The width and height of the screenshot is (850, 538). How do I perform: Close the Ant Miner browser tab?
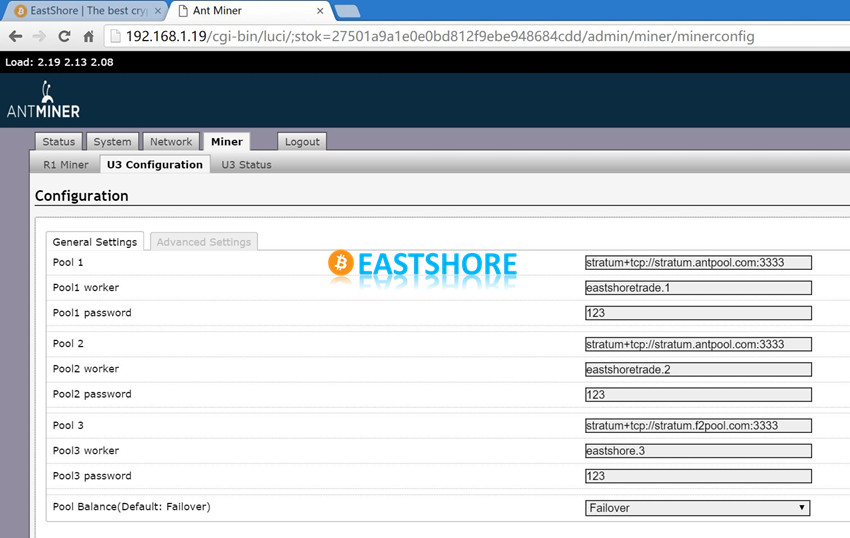320,11
